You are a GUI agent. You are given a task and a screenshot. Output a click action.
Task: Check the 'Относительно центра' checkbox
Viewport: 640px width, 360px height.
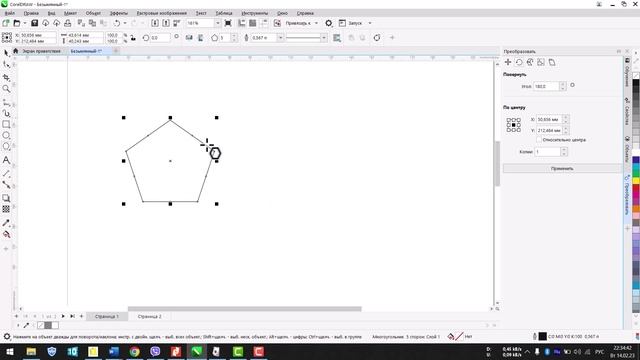pos(539,140)
